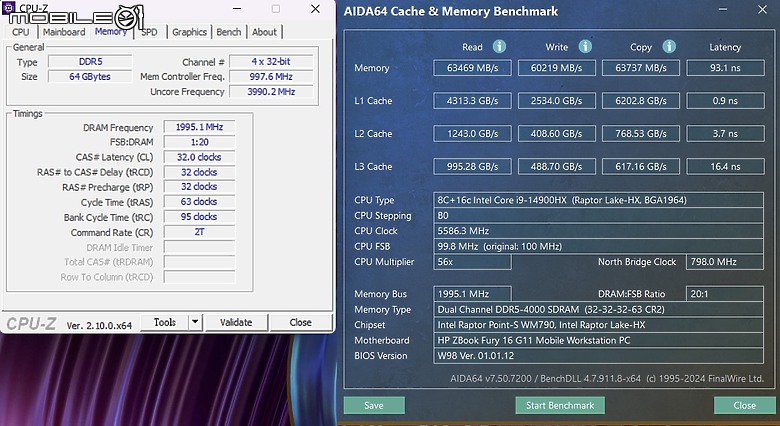Click the DRAM:FSB Ratio value 20:1

point(725,294)
